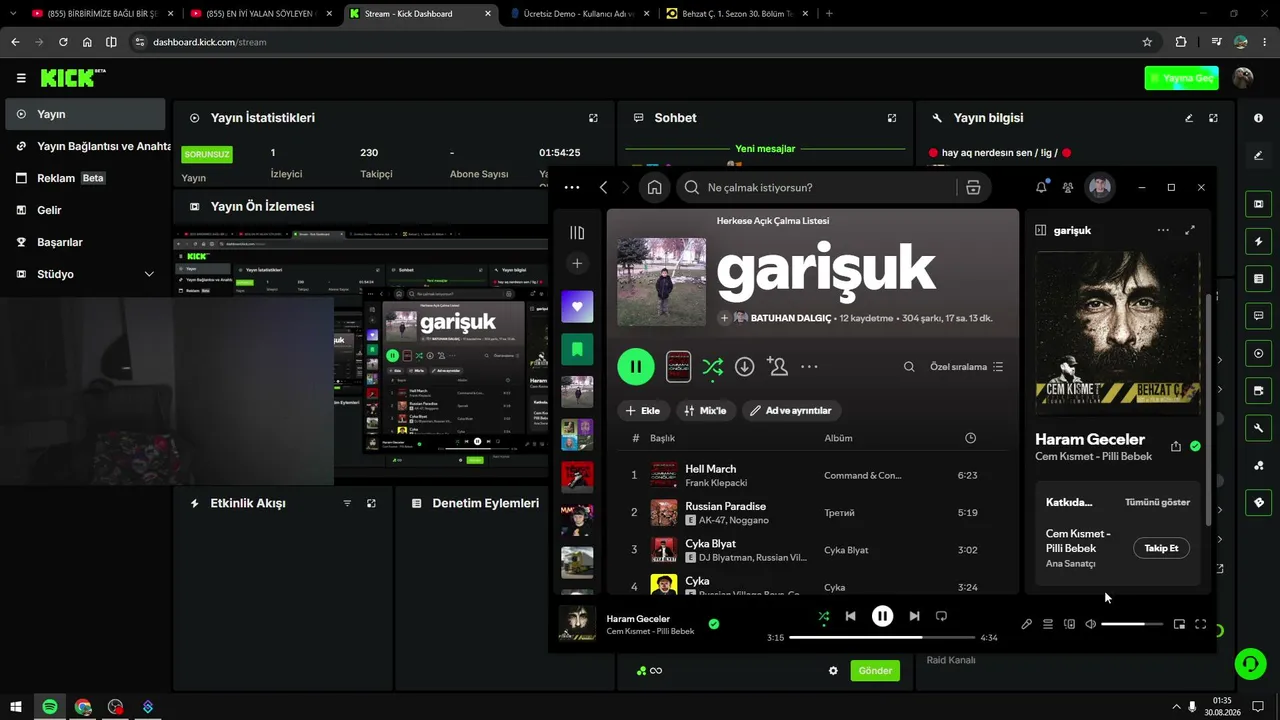
Task: Create a new playlist with plus icon
Action: [x=577, y=263]
